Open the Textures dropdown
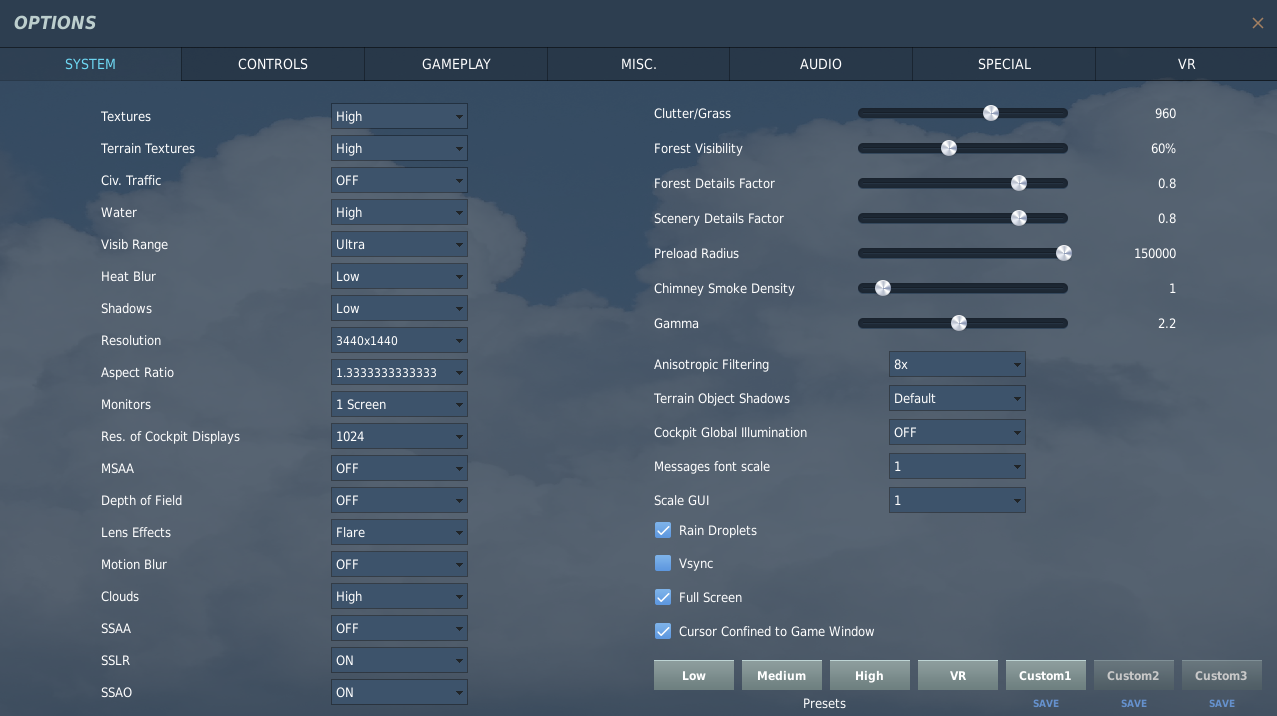1277x716 pixels. click(399, 116)
